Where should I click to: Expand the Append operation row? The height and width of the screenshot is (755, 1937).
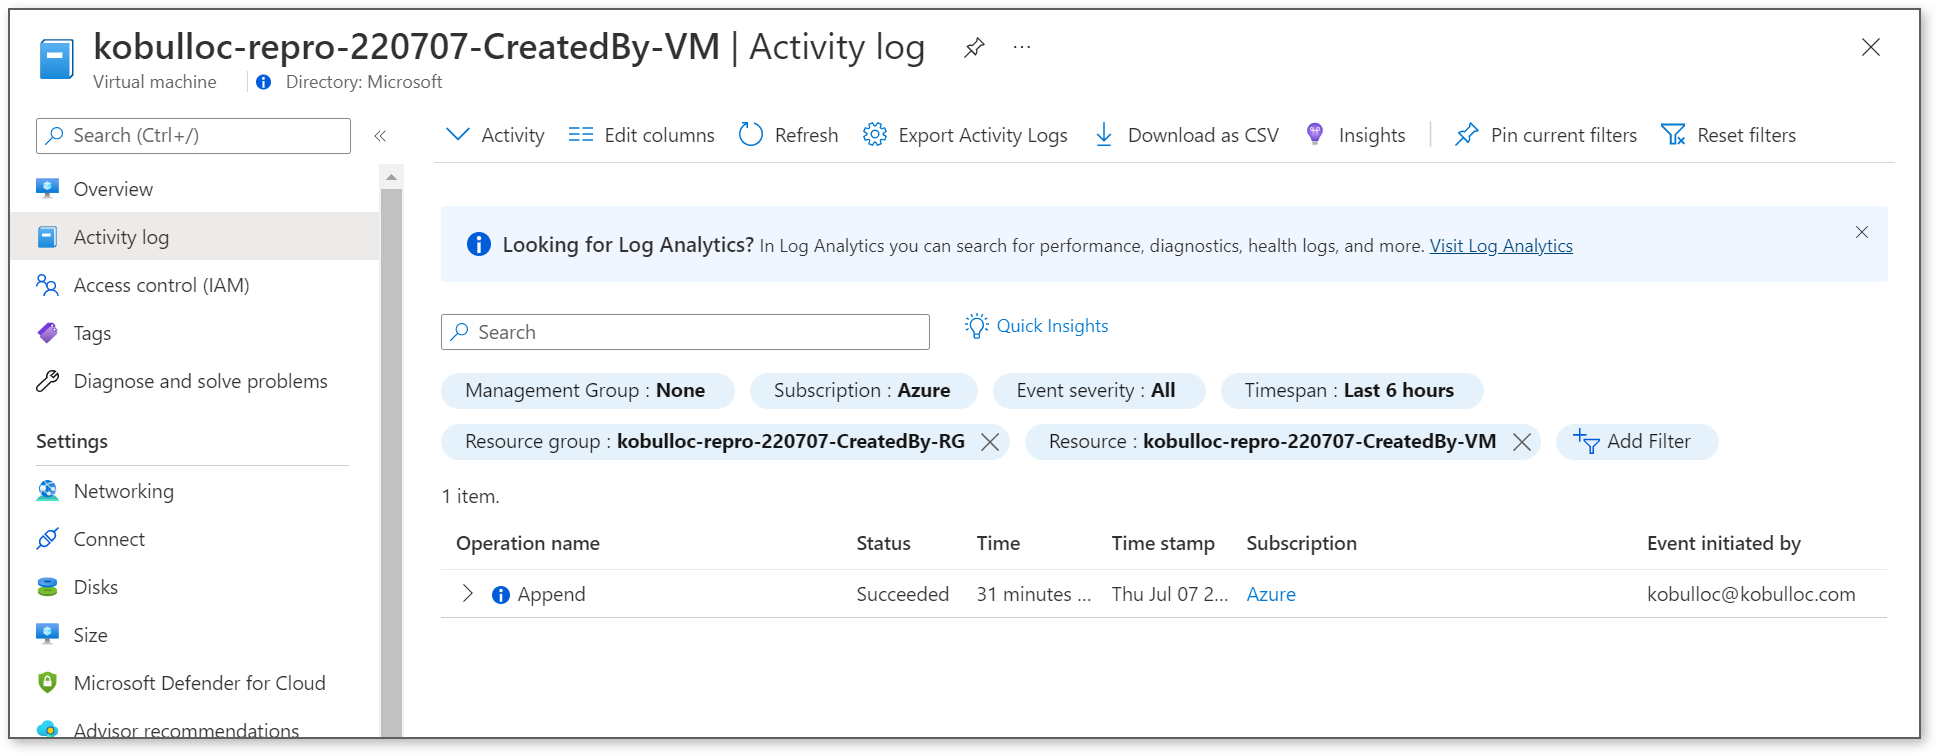(x=467, y=594)
